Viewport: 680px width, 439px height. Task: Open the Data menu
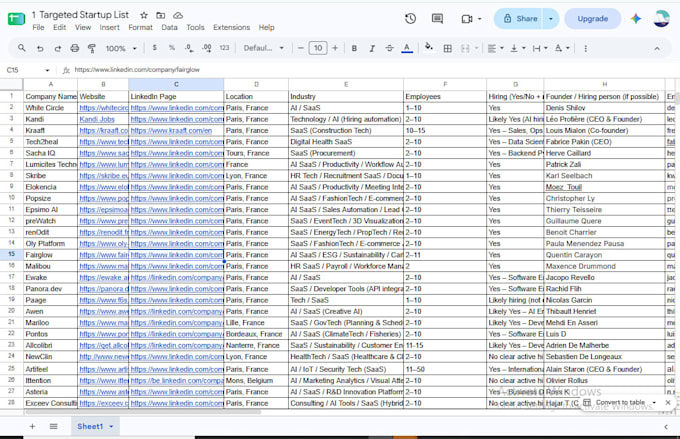tap(169, 27)
